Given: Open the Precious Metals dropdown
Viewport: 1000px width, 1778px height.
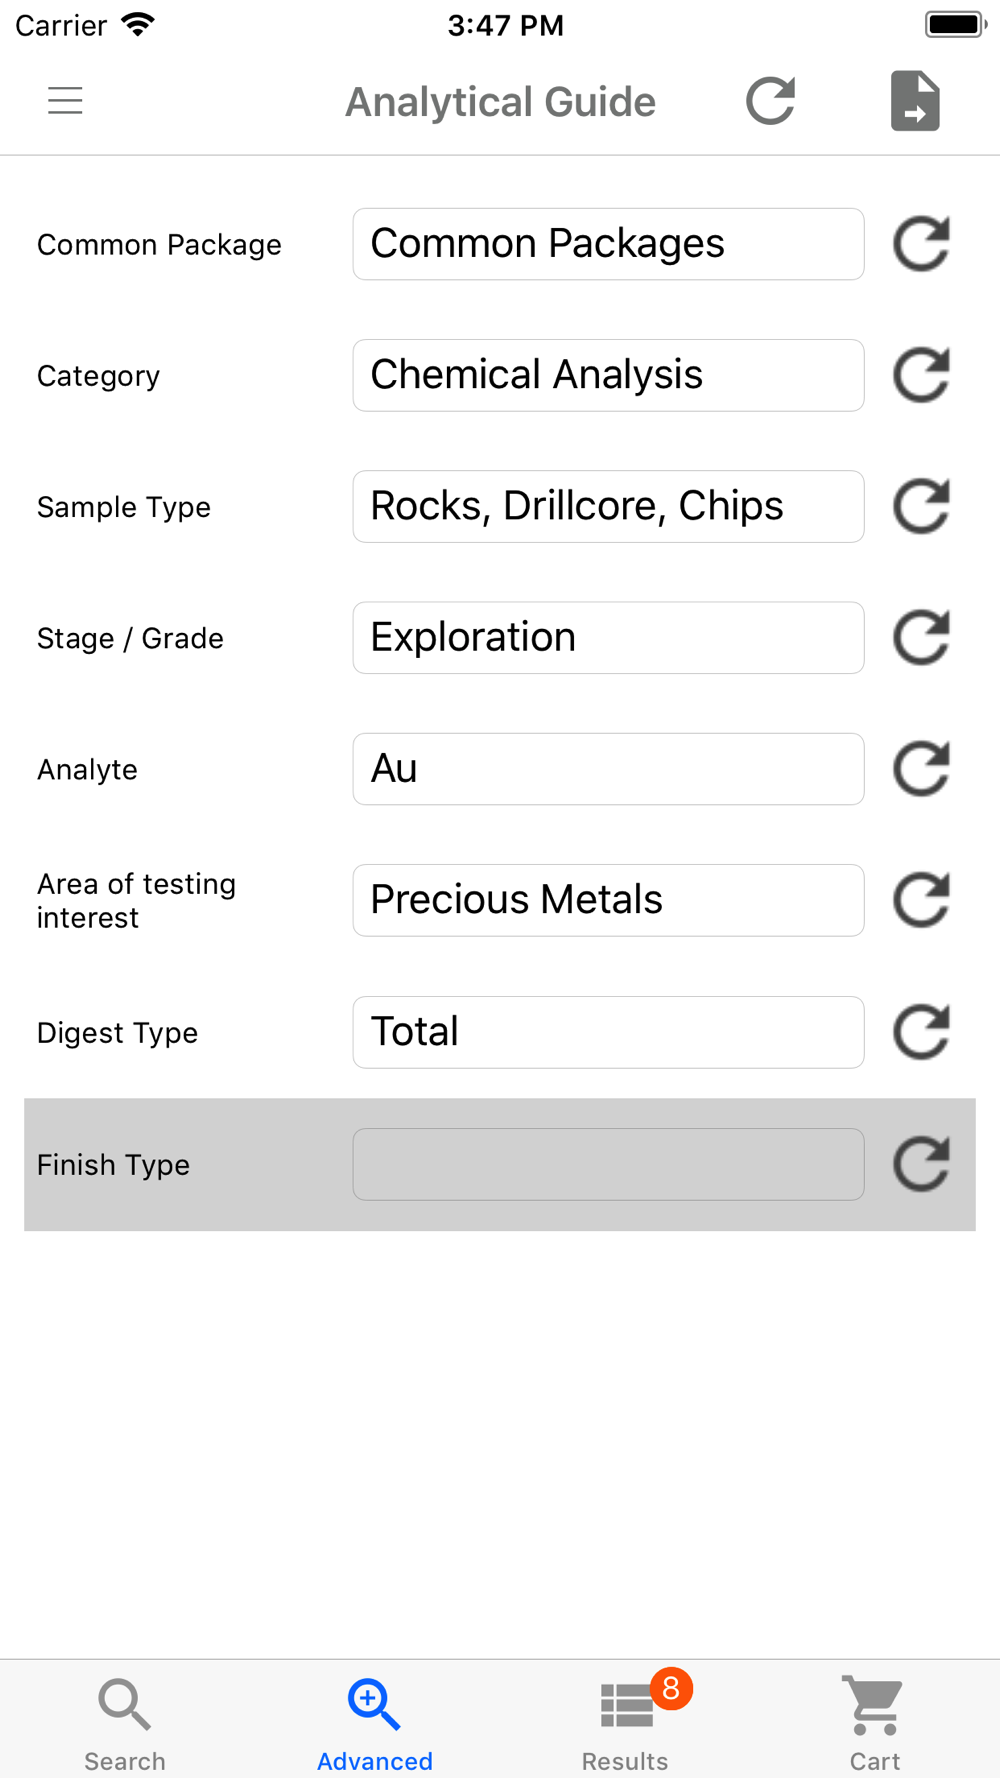Looking at the screenshot, I should (608, 900).
